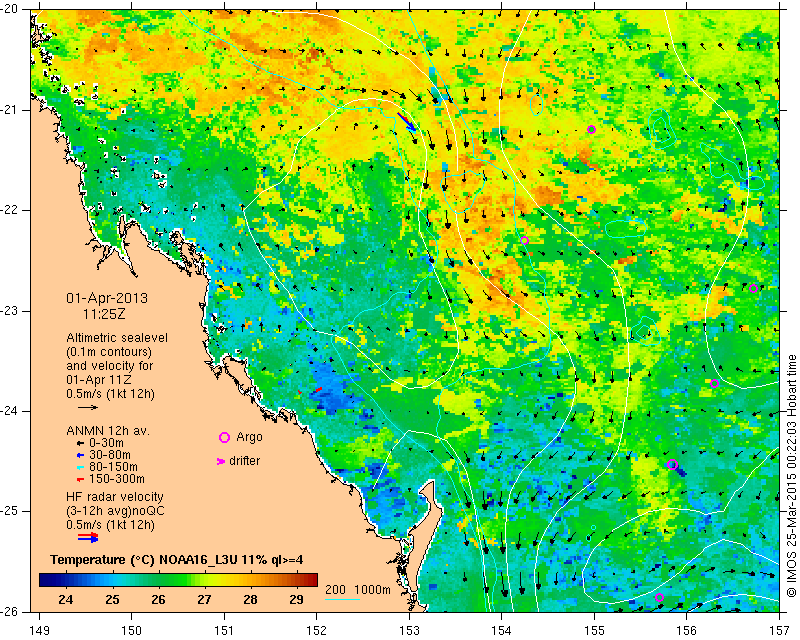Select Argo float marker near 155.8°E, 24.5°S

click(x=672, y=464)
